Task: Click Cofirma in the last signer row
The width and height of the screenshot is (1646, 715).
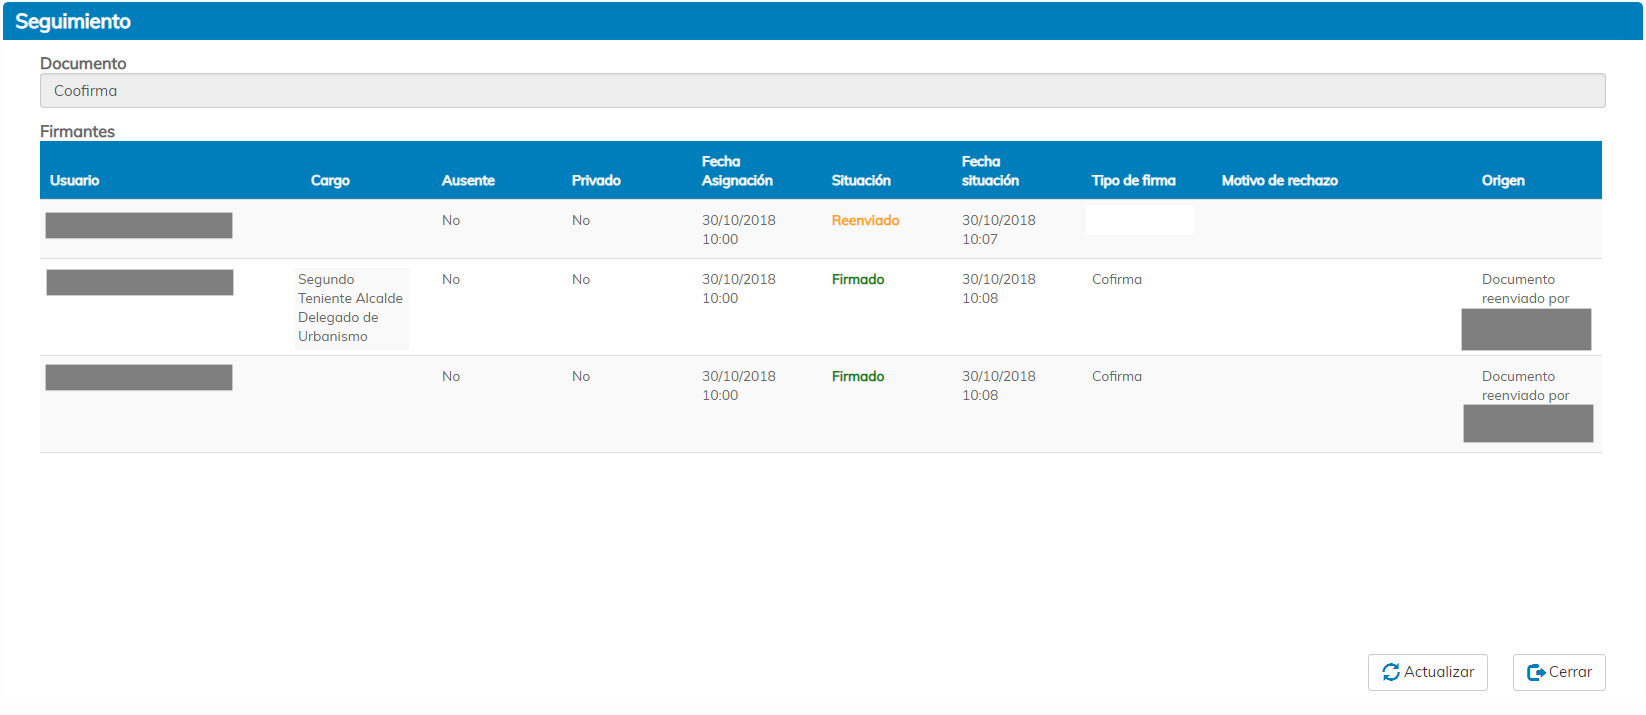Action: click(1116, 376)
